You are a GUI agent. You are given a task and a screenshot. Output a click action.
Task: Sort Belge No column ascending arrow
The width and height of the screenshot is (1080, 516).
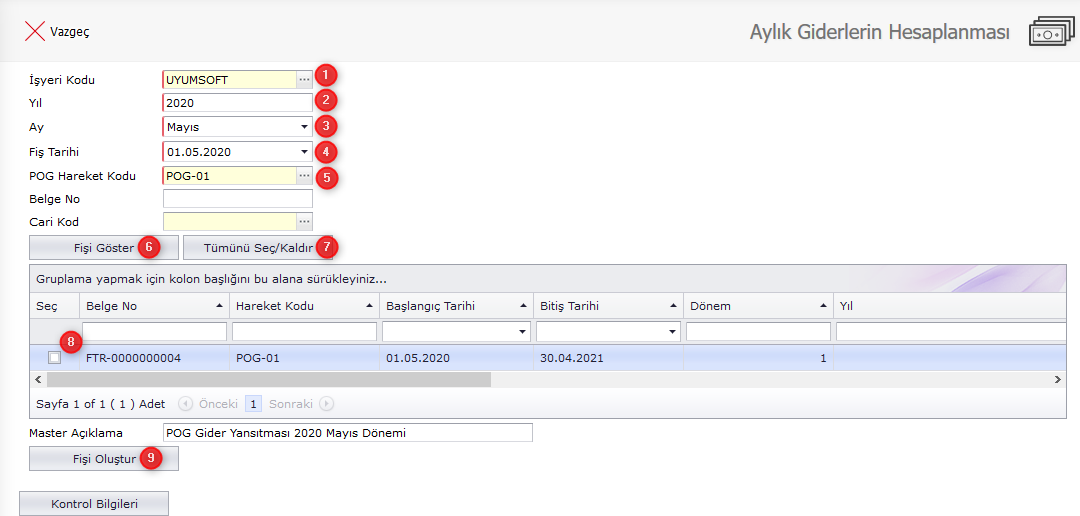[x=219, y=306]
